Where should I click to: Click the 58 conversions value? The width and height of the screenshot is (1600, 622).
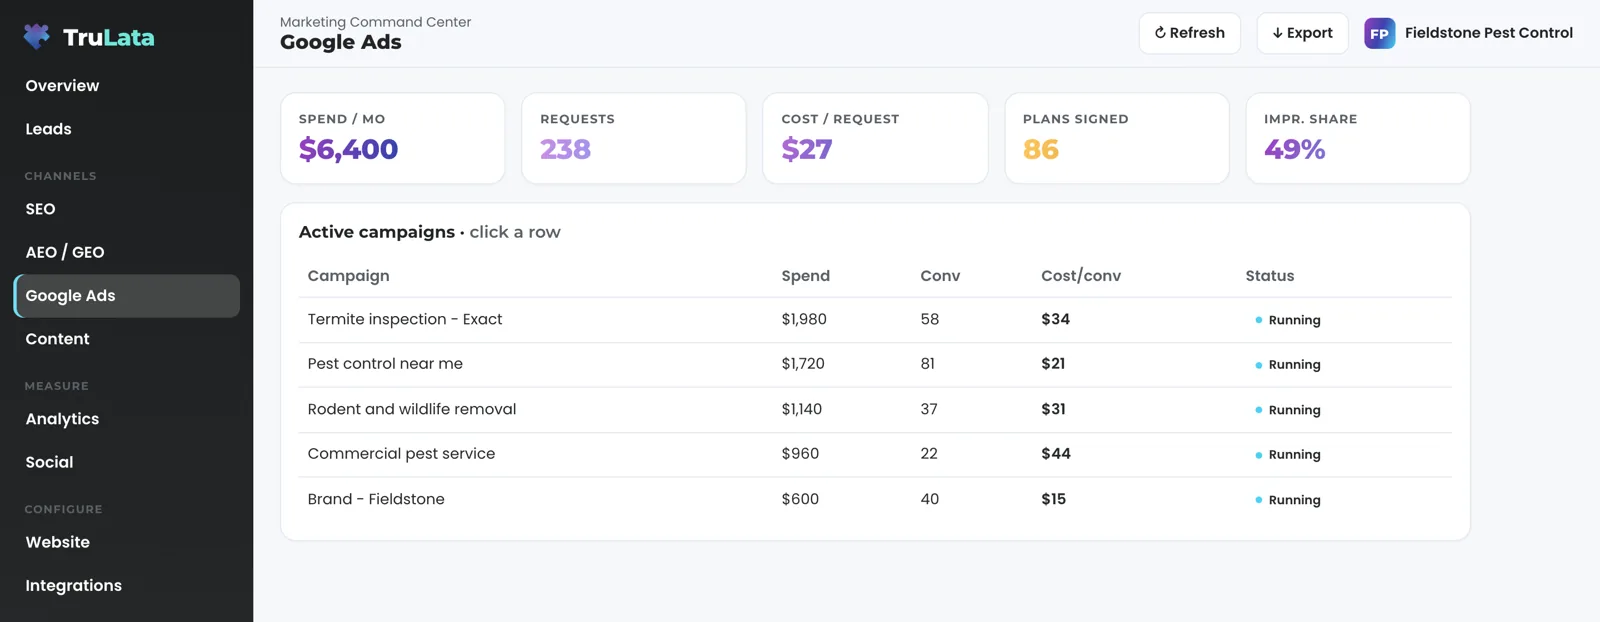pyautogui.click(x=930, y=319)
